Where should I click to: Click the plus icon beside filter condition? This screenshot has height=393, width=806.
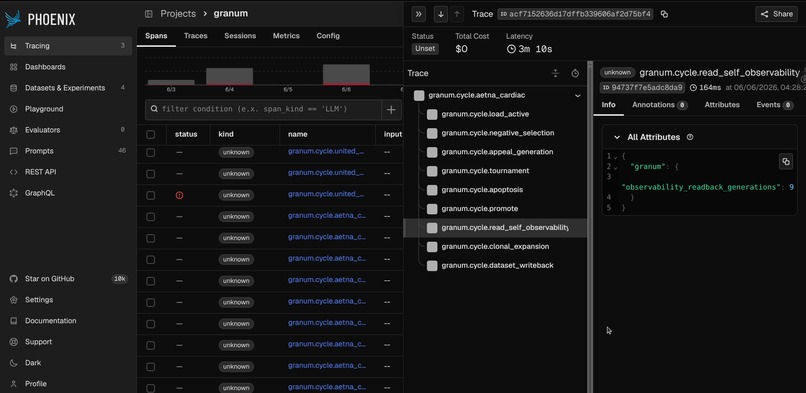tap(391, 109)
